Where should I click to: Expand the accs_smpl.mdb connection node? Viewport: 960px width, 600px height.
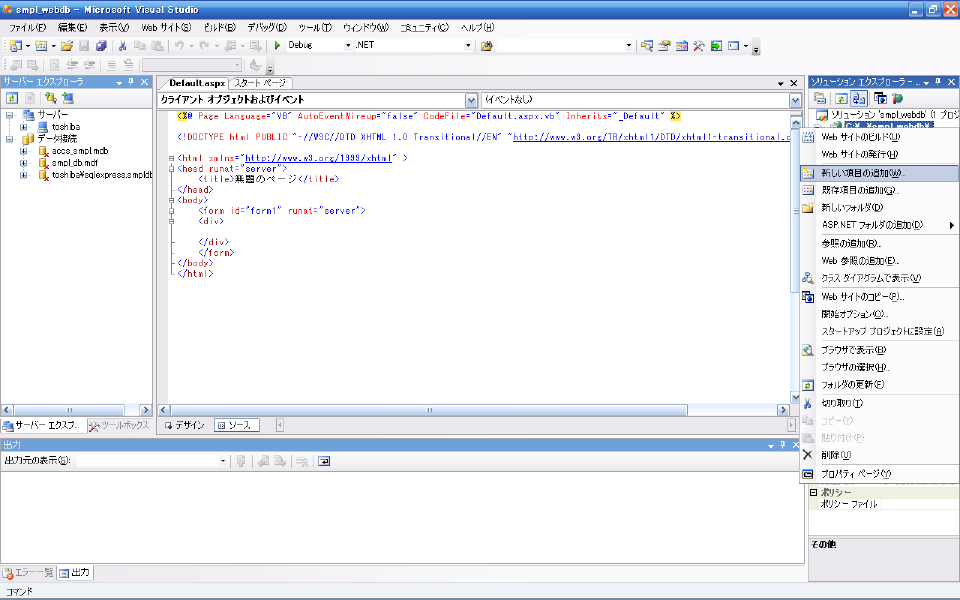click(x=23, y=151)
